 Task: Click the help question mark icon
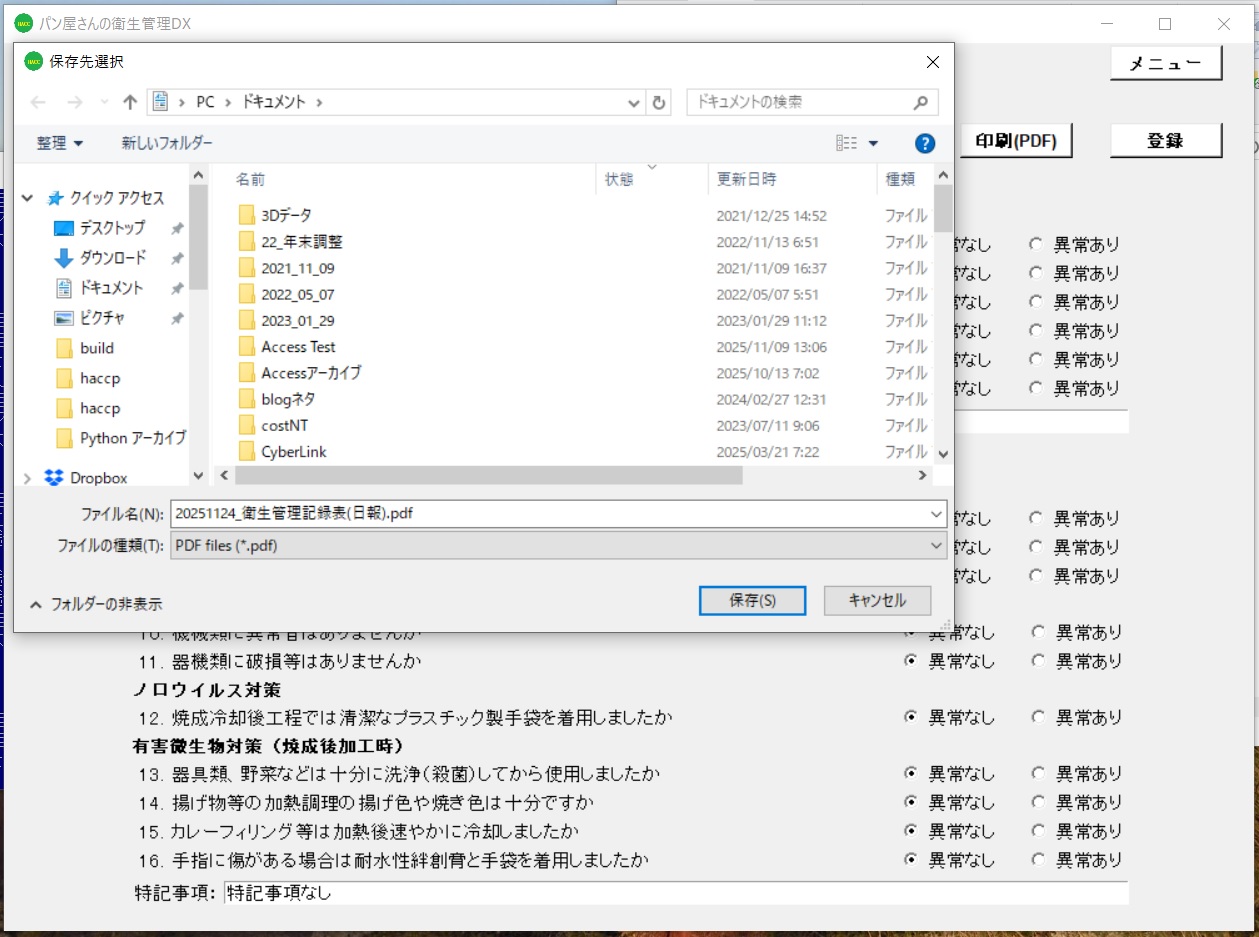click(924, 143)
